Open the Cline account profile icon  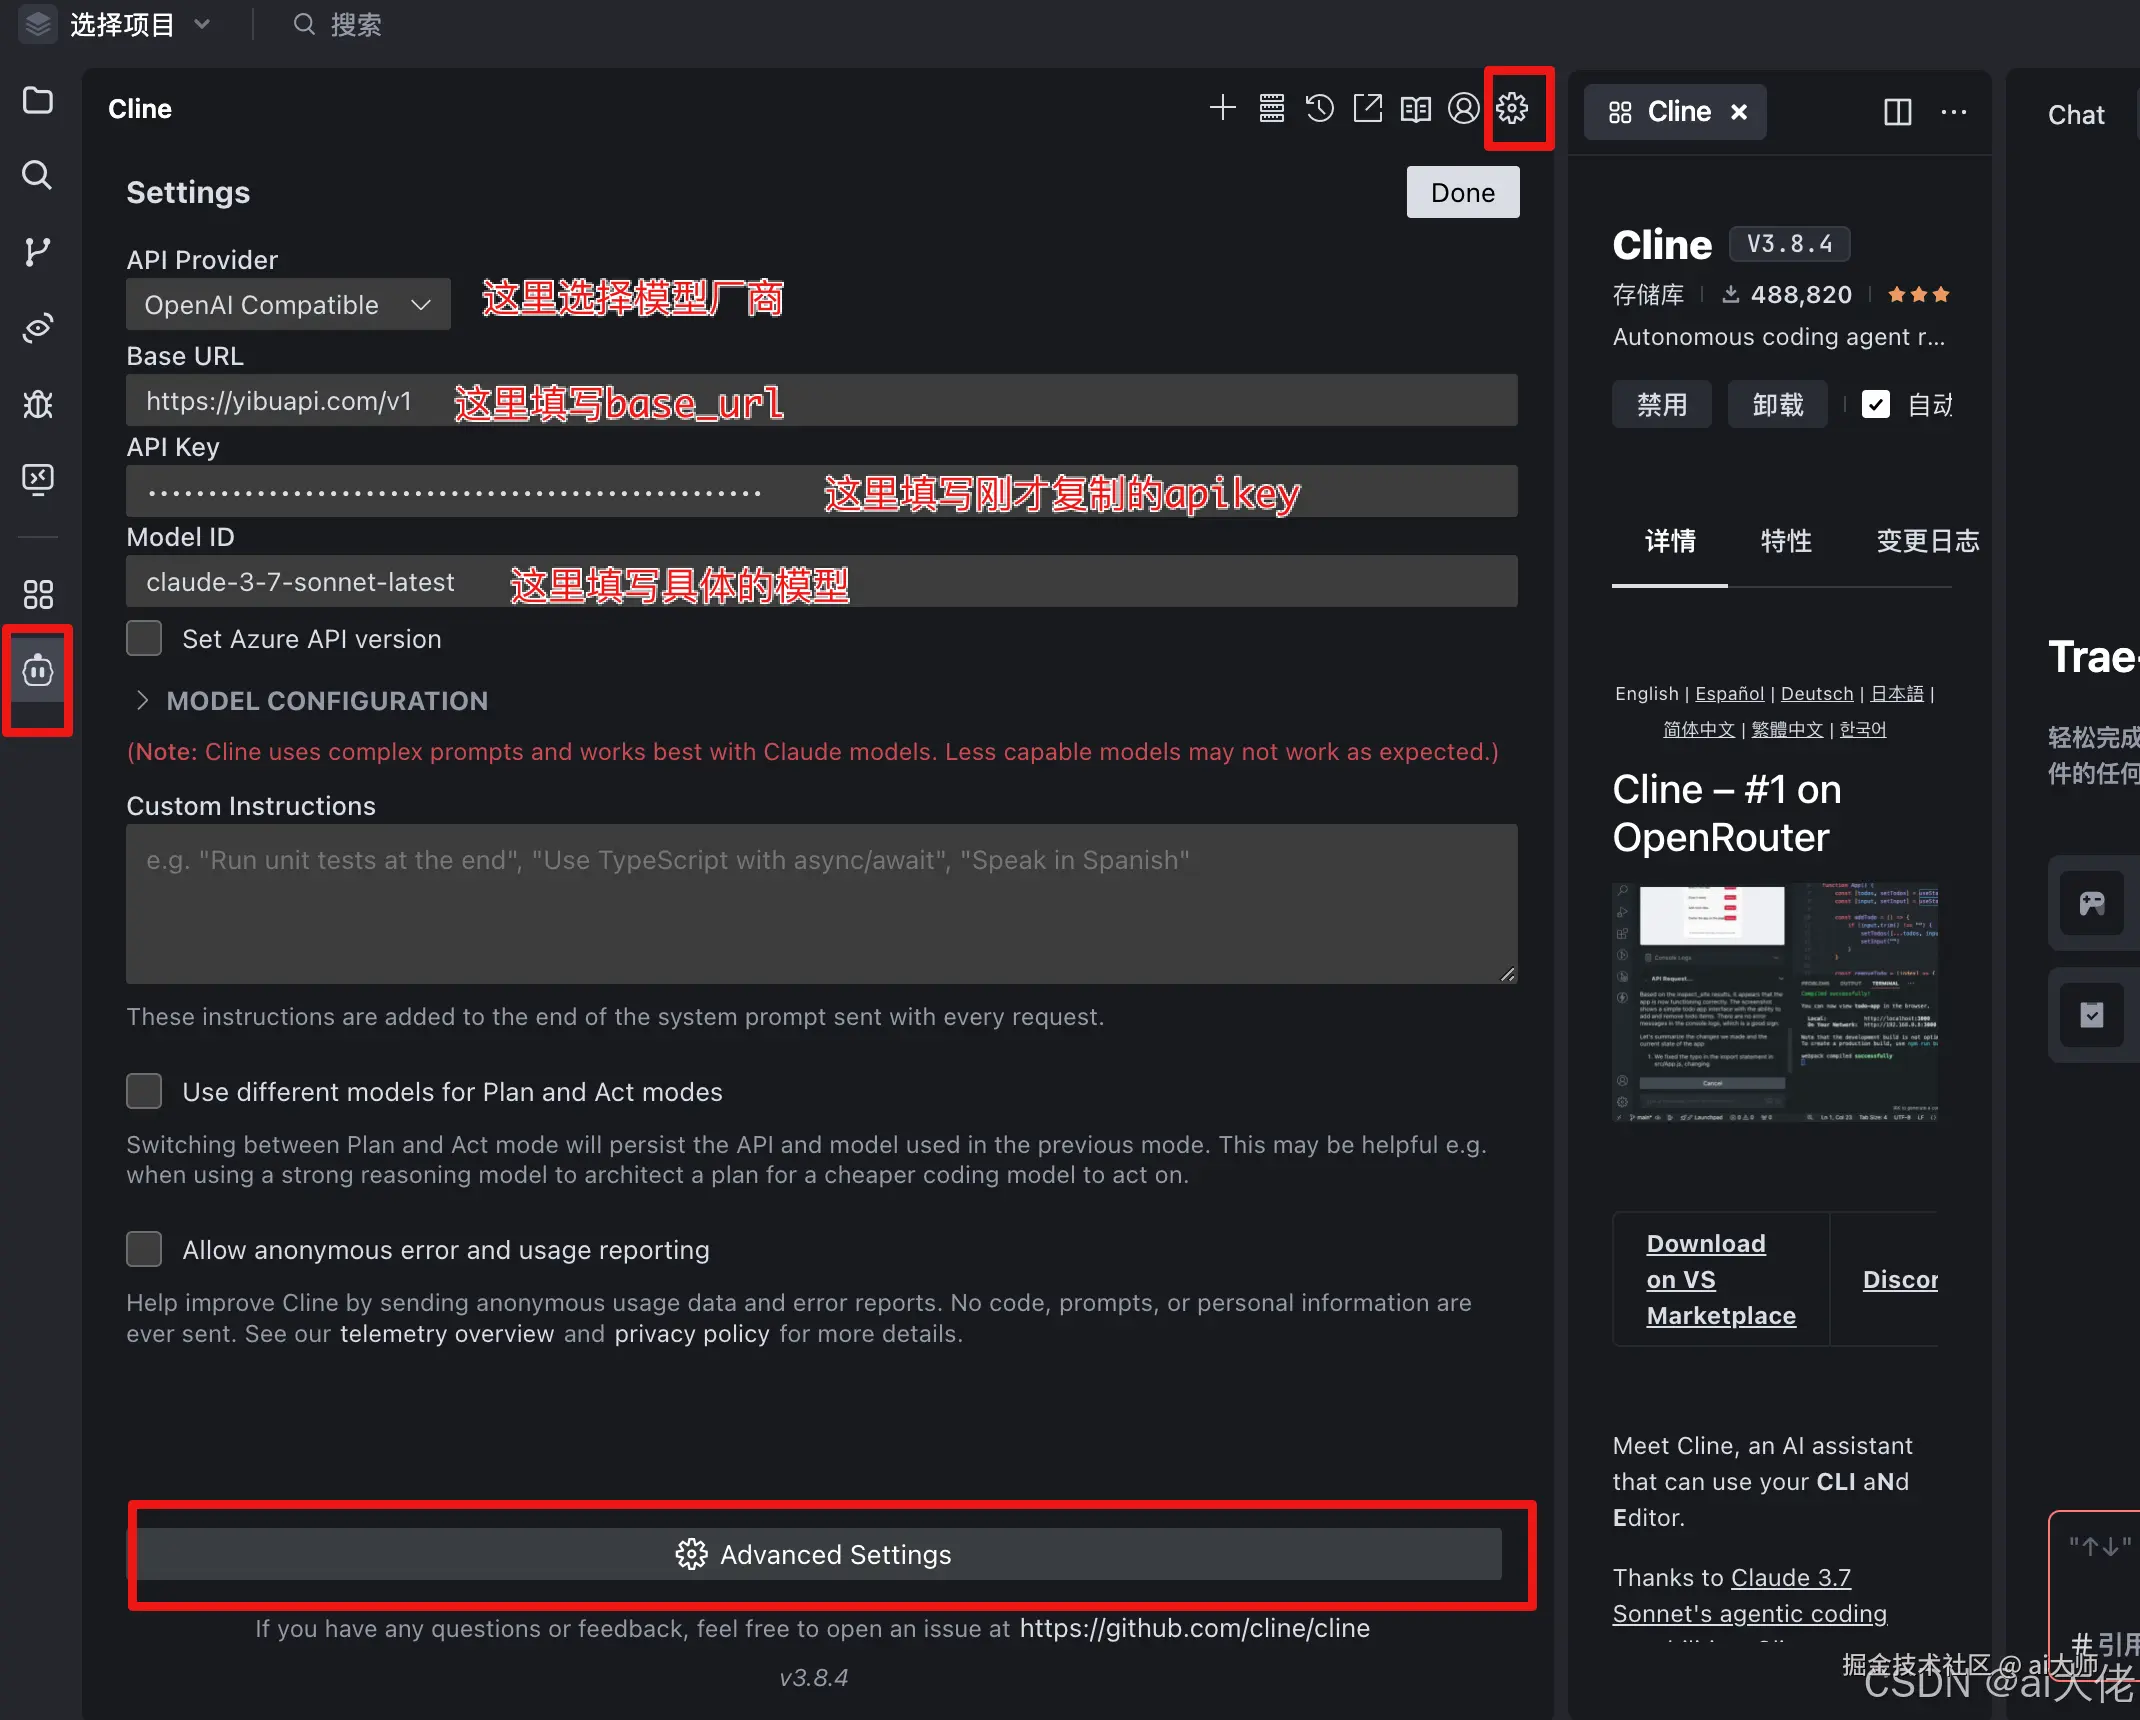click(x=1463, y=108)
